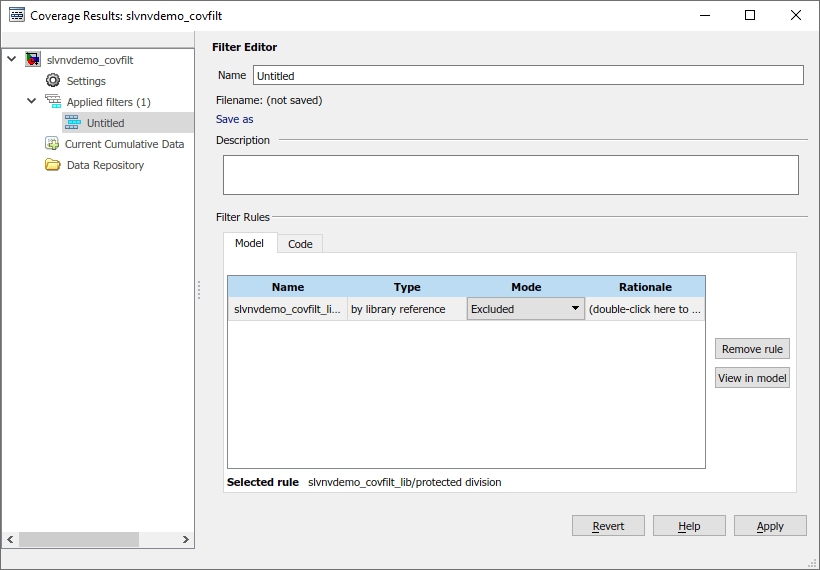The height and width of the screenshot is (570, 820).
Task: Click the slvnvdemo_covfilt model icon
Action: 33,60
